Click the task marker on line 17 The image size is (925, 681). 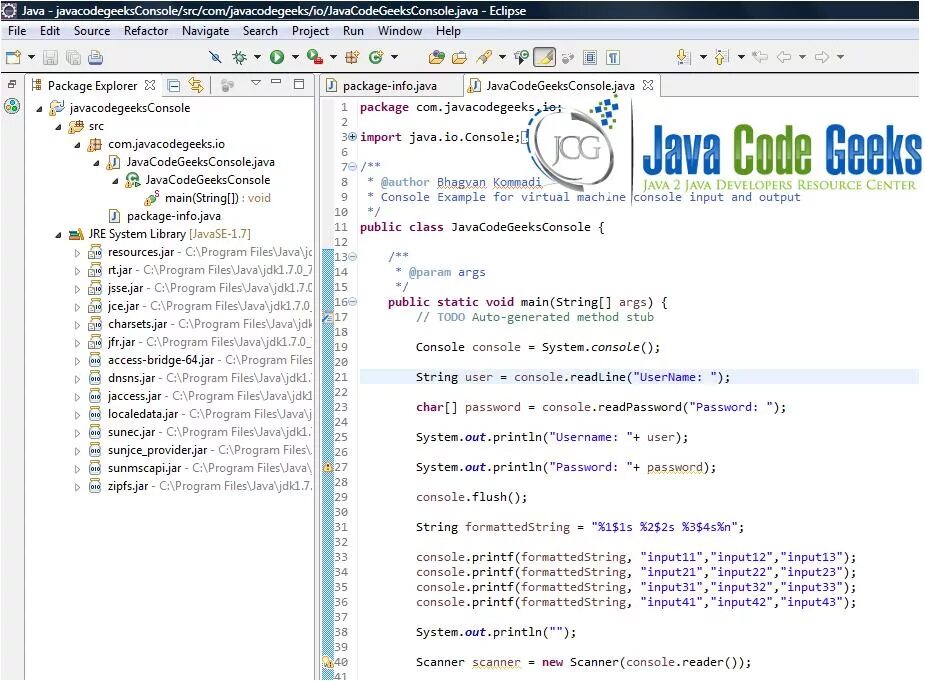click(x=327, y=317)
